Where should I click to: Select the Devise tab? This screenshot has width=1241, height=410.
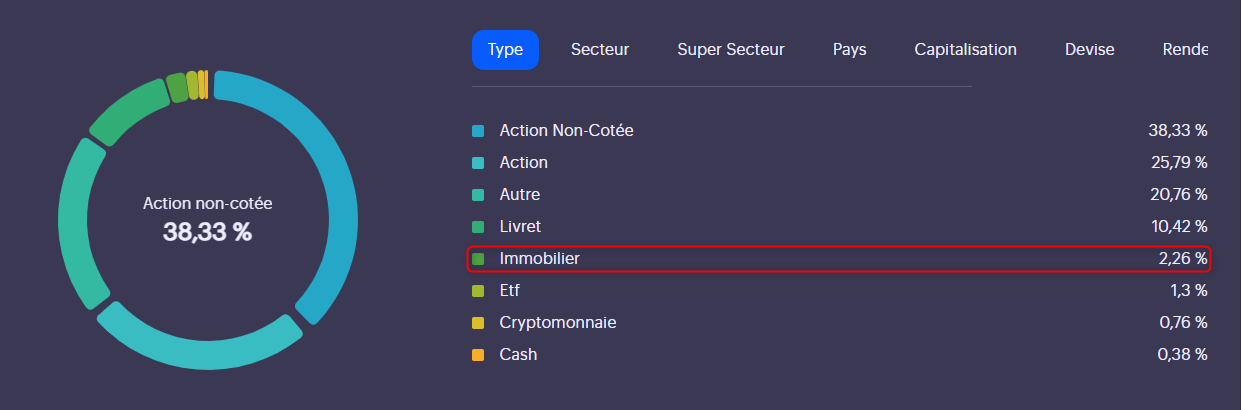tap(1090, 50)
